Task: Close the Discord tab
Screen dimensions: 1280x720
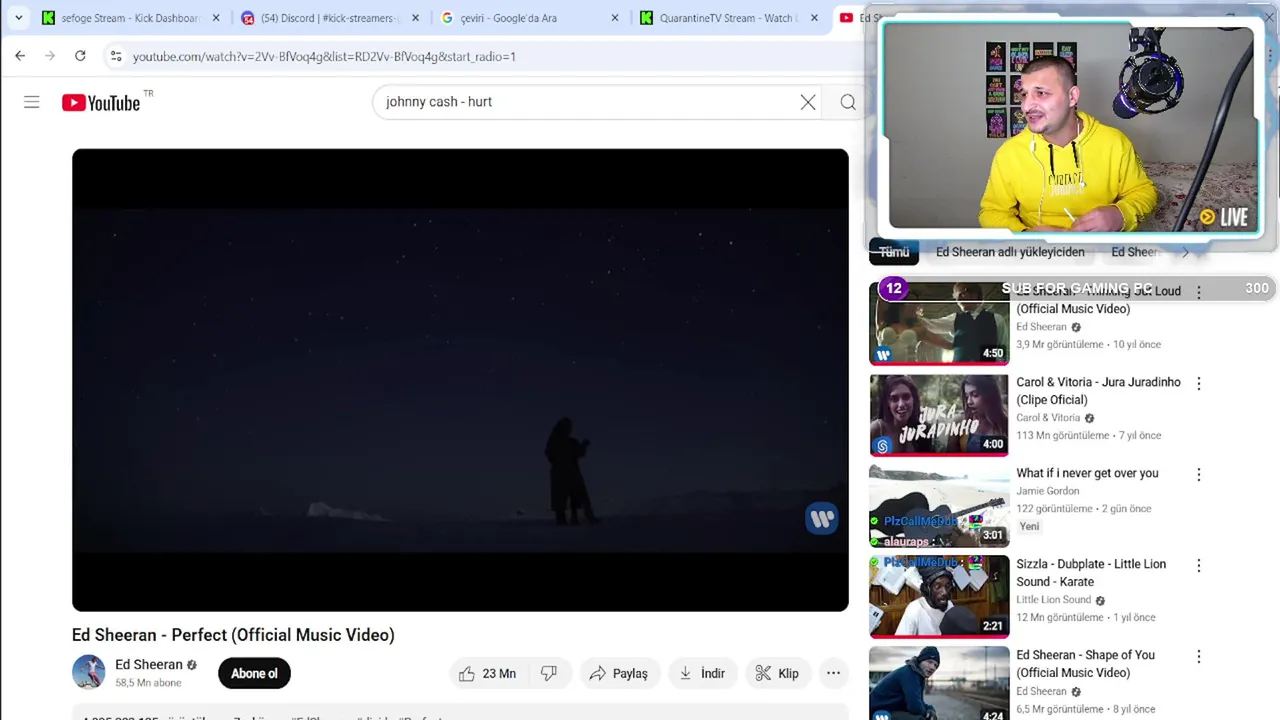Action: pyautogui.click(x=415, y=18)
